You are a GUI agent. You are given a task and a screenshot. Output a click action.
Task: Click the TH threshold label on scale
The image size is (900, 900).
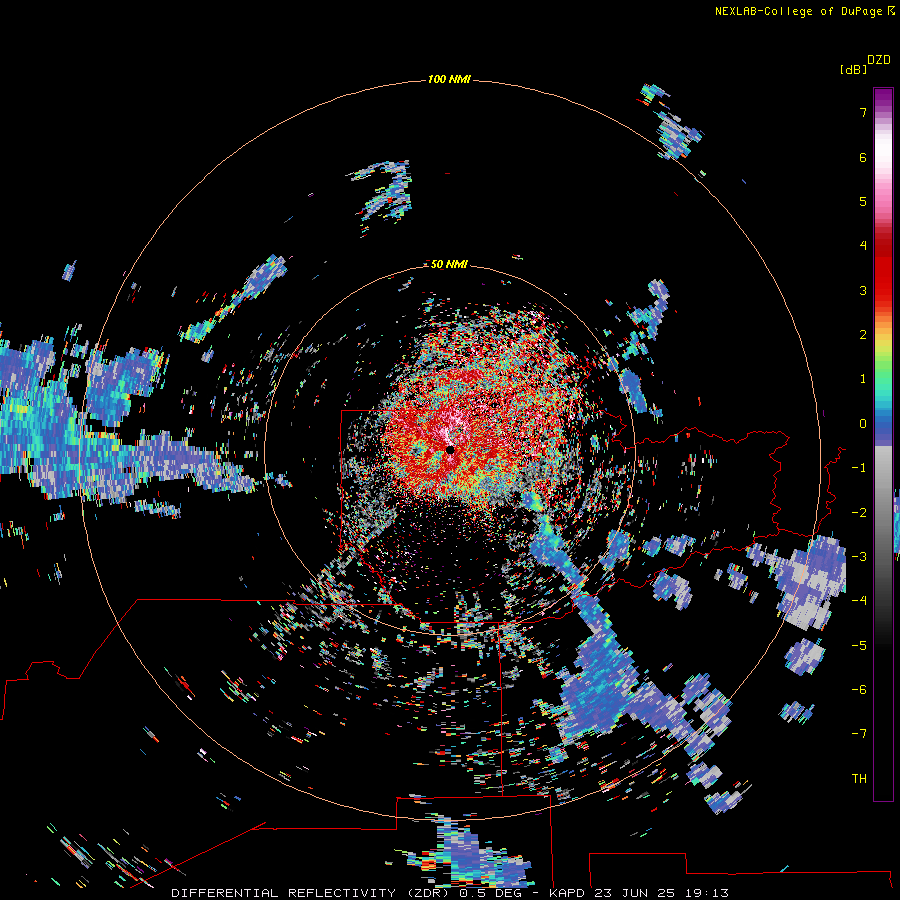point(859,779)
